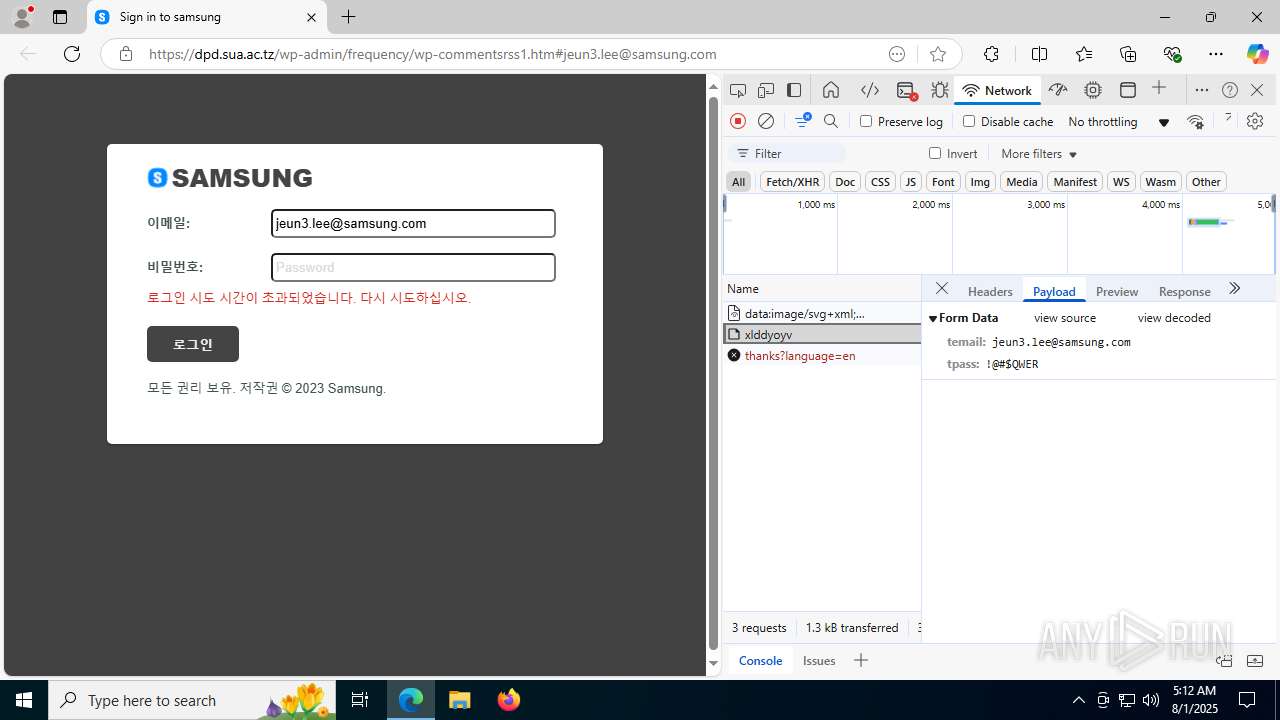Switch to the Payload tab
The width and height of the screenshot is (1280, 720).
[x=1054, y=291]
